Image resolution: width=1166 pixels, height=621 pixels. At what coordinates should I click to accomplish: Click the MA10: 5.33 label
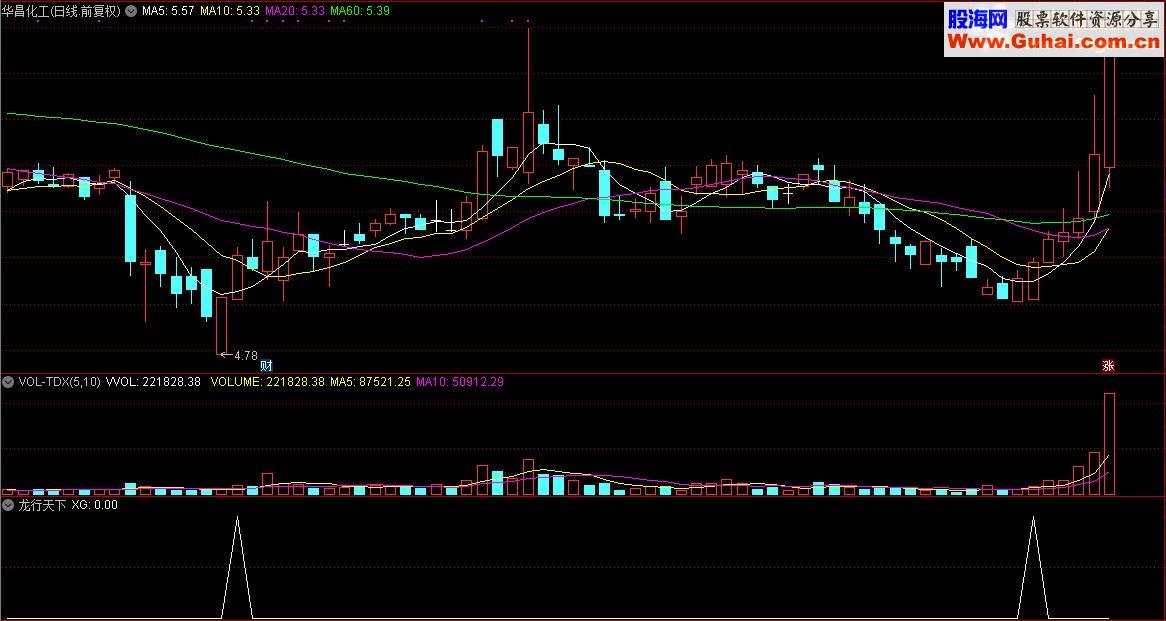tap(231, 11)
